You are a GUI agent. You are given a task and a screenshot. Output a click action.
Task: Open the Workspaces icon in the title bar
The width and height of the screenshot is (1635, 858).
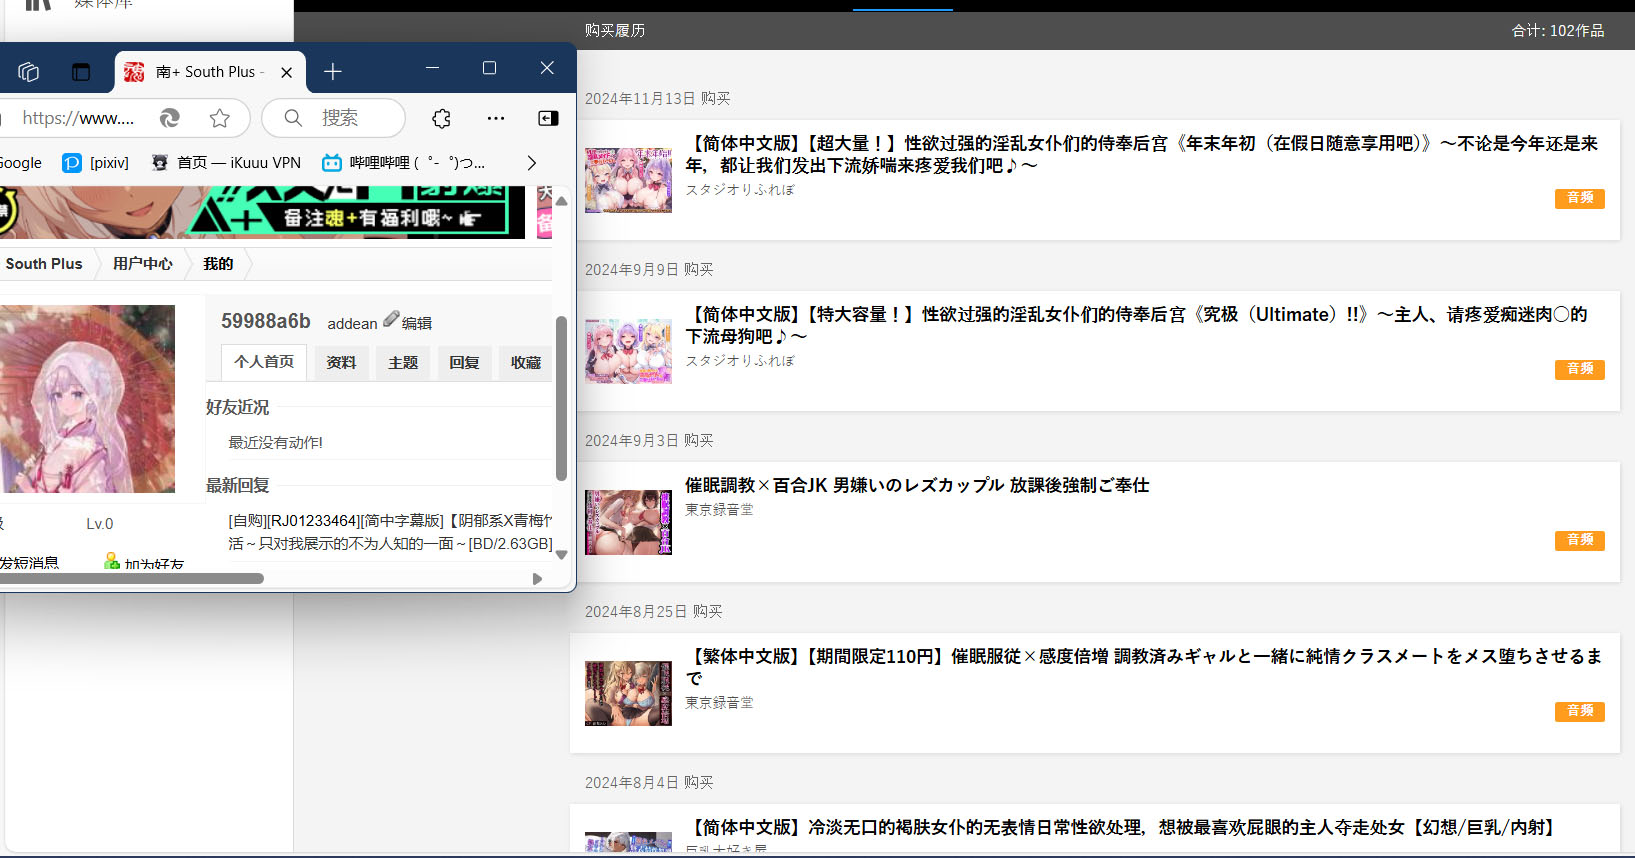click(29, 72)
